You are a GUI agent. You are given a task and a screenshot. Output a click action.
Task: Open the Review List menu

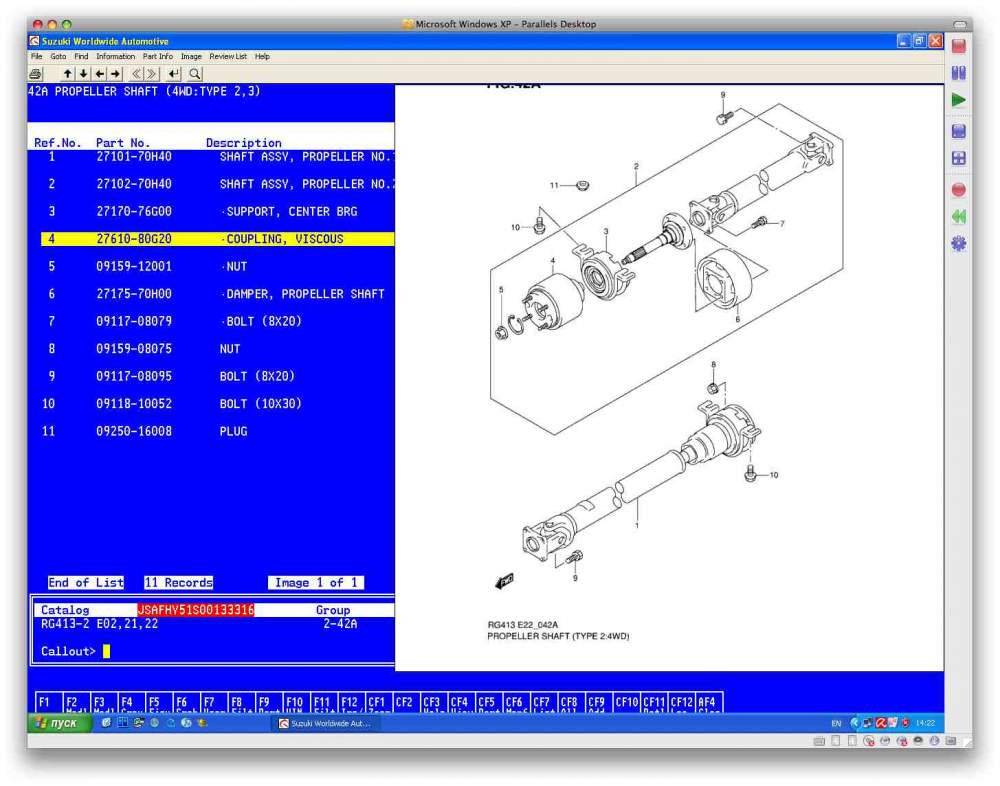(x=228, y=56)
